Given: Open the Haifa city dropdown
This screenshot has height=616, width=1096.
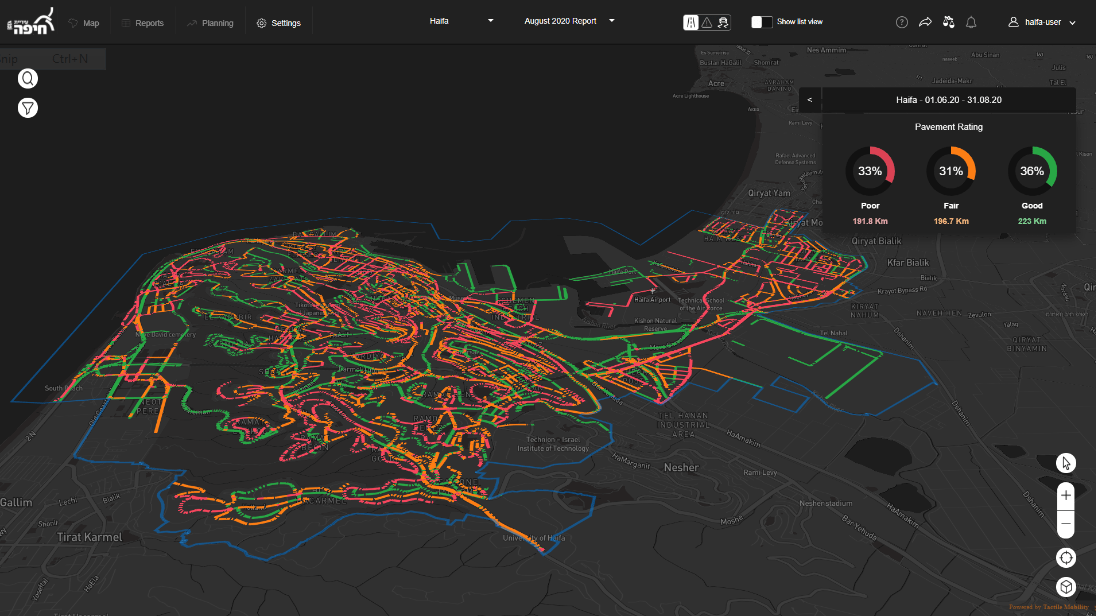Looking at the screenshot, I should pyautogui.click(x=462, y=21).
